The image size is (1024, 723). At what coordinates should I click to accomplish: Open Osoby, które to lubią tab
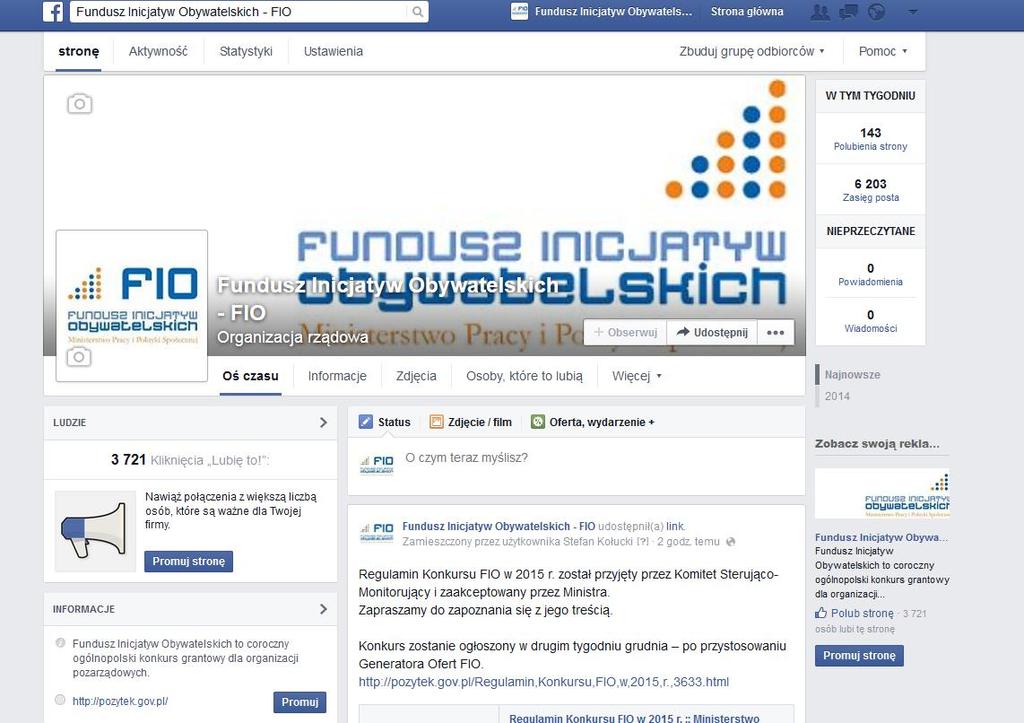pyautogui.click(x=524, y=376)
